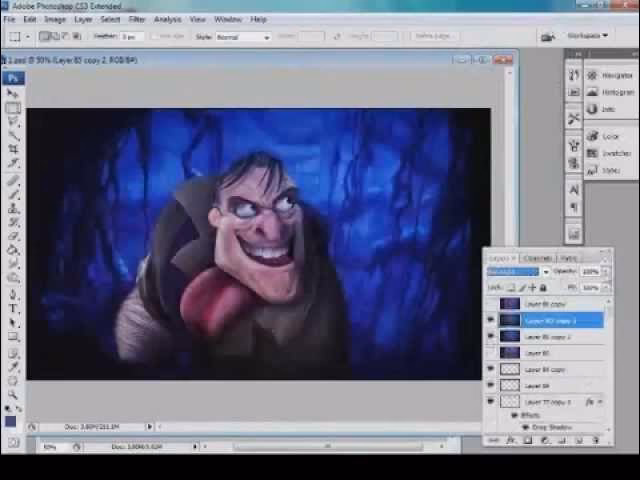Screen dimensions: 640x480
Task: Open the document info status arrow
Action: point(149,427)
